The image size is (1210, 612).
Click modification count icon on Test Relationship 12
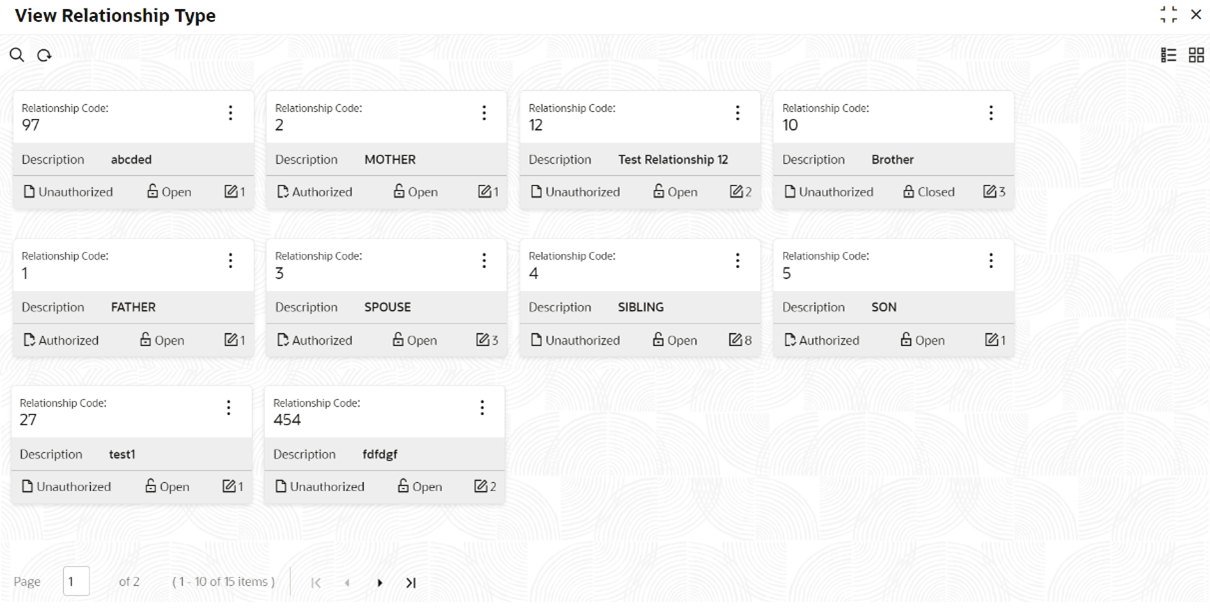735,191
